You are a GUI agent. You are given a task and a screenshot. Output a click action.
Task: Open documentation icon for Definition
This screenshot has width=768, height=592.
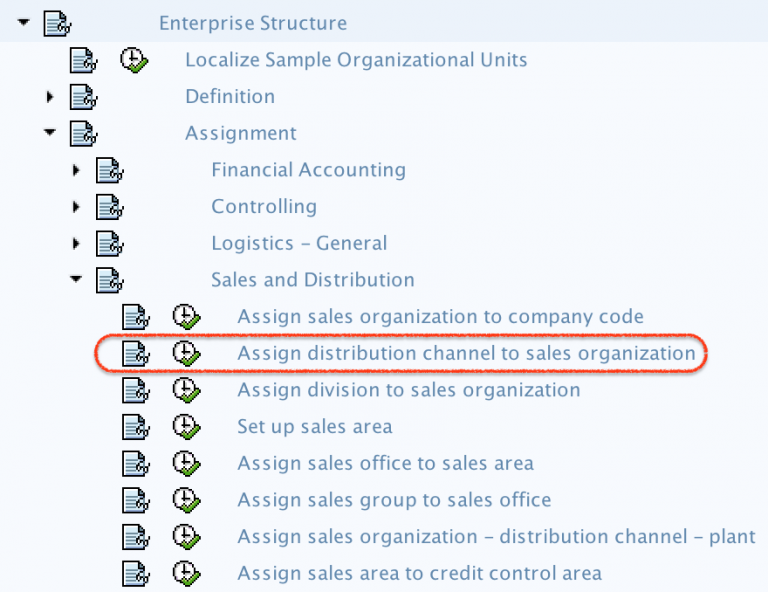point(83,96)
